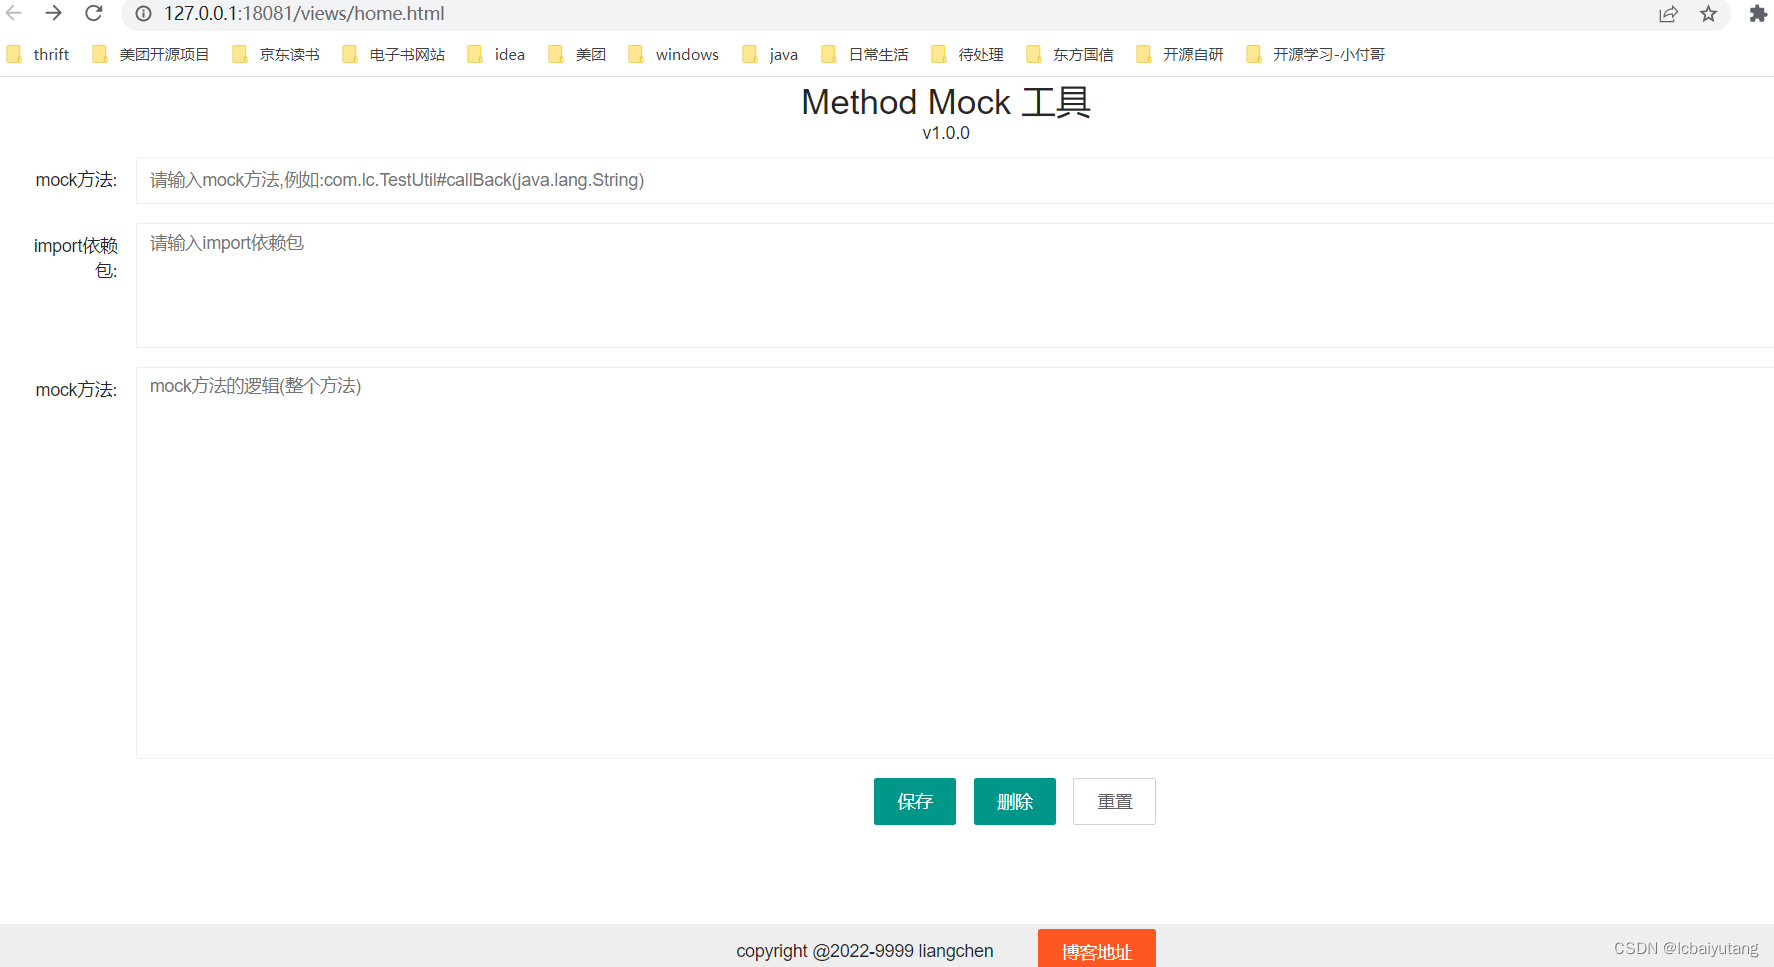Open the 开源学习-小付哥 bookmark folder
The height and width of the screenshot is (967, 1774).
(1315, 54)
